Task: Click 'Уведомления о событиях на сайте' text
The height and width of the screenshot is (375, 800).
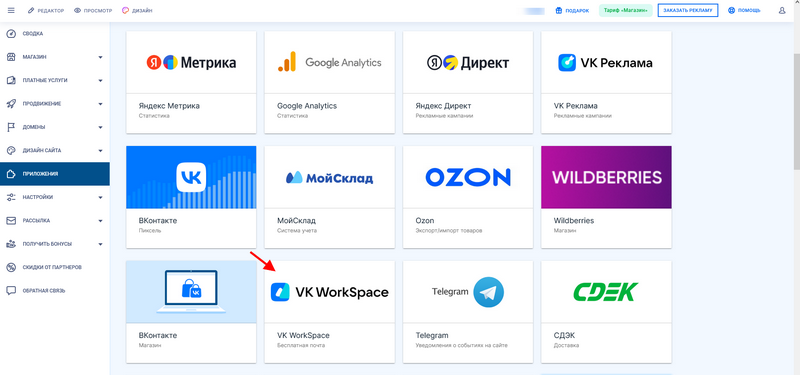Action: coord(462,345)
